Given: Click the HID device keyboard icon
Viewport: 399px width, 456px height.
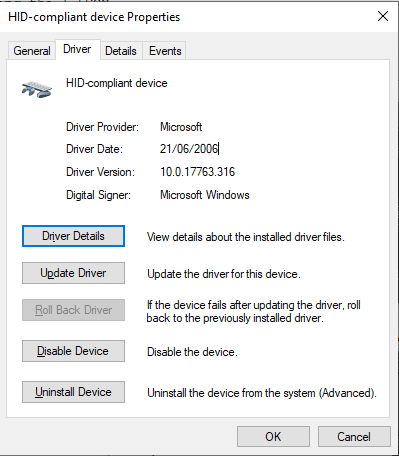Looking at the screenshot, I should coord(37,89).
